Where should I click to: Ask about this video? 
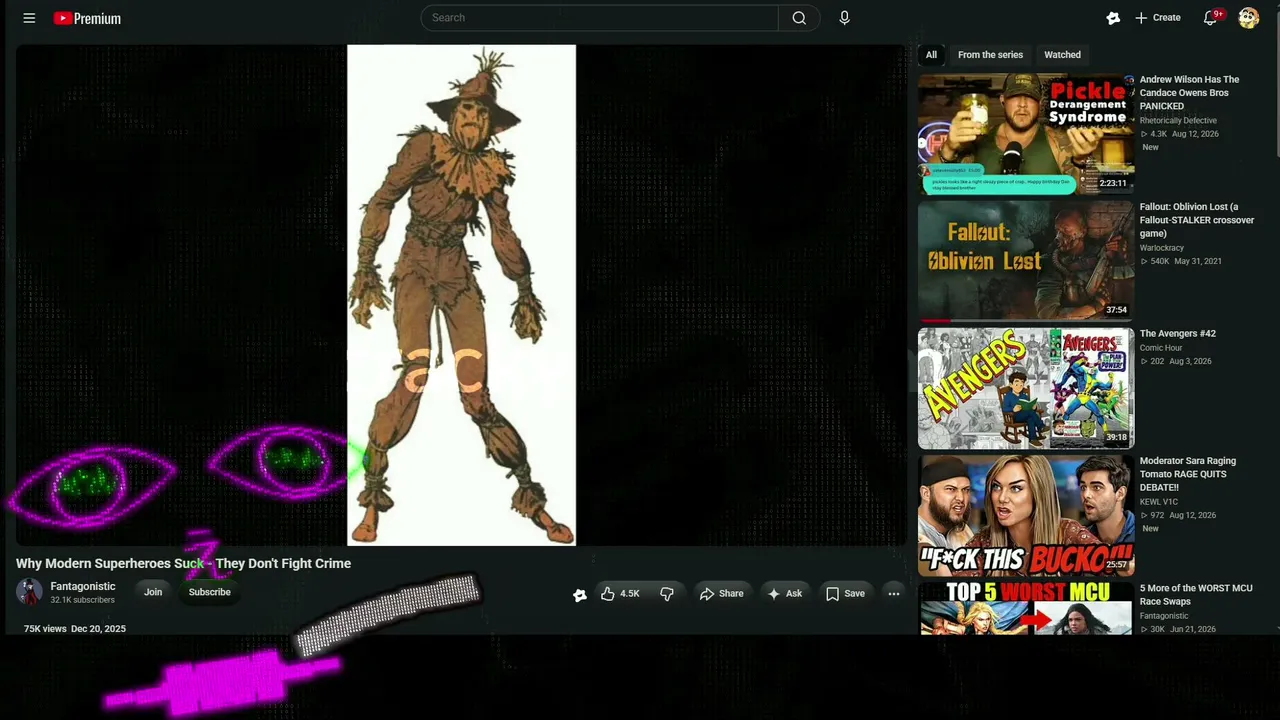(784, 594)
